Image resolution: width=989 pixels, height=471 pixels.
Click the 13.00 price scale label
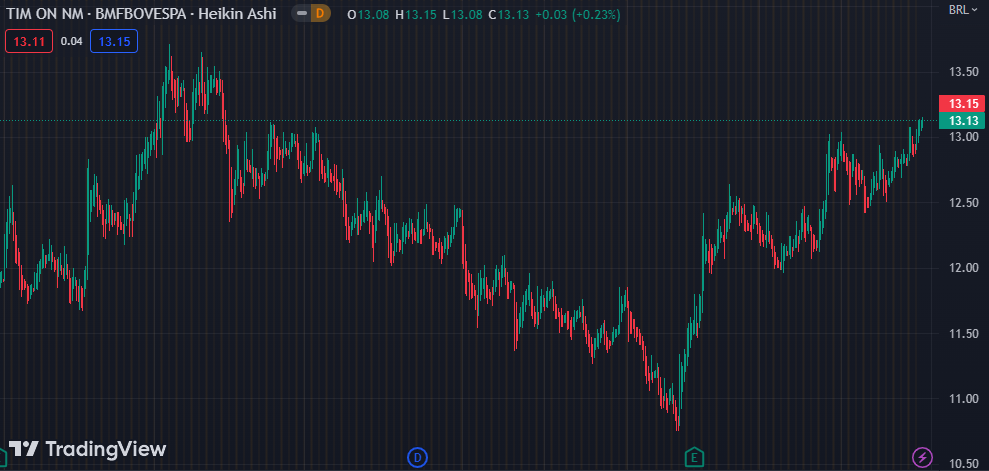coord(963,137)
